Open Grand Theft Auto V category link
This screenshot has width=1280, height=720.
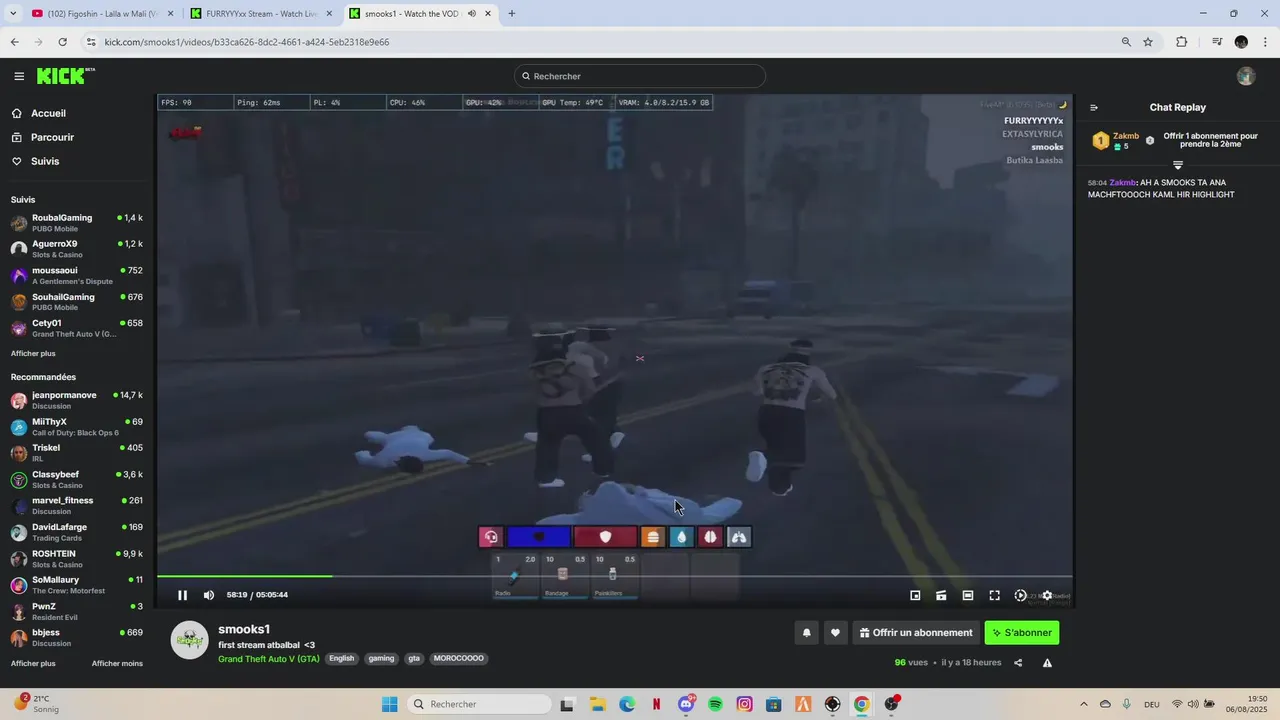point(269,659)
